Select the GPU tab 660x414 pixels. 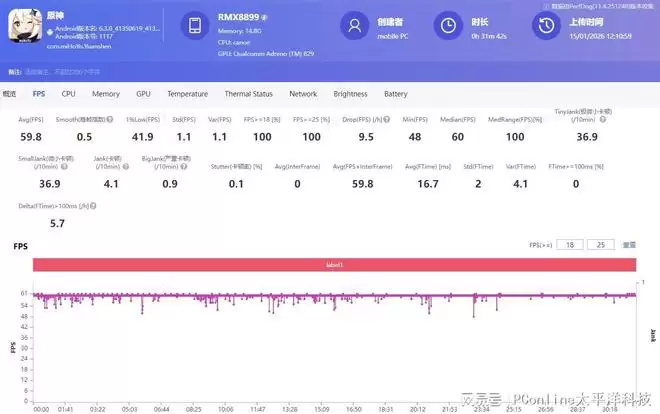click(x=143, y=94)
